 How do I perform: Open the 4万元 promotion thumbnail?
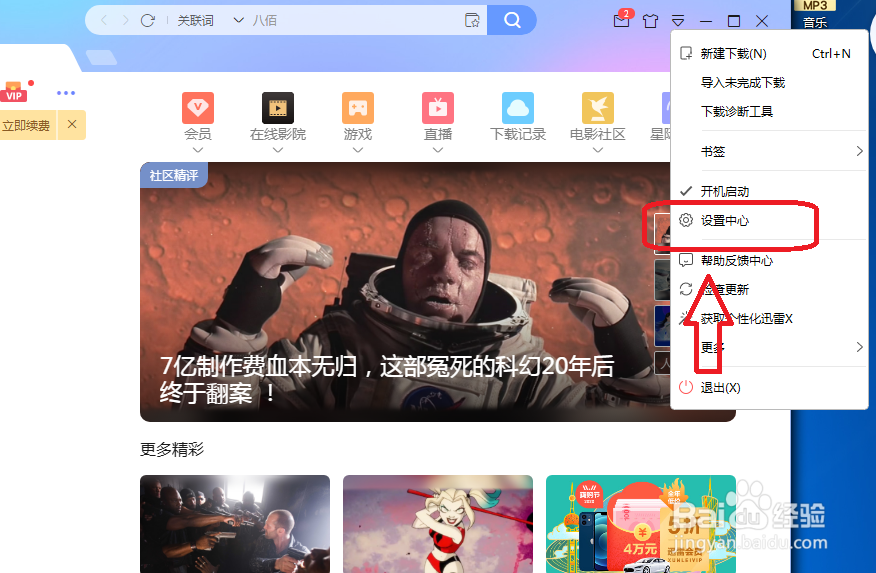[641, 524]
